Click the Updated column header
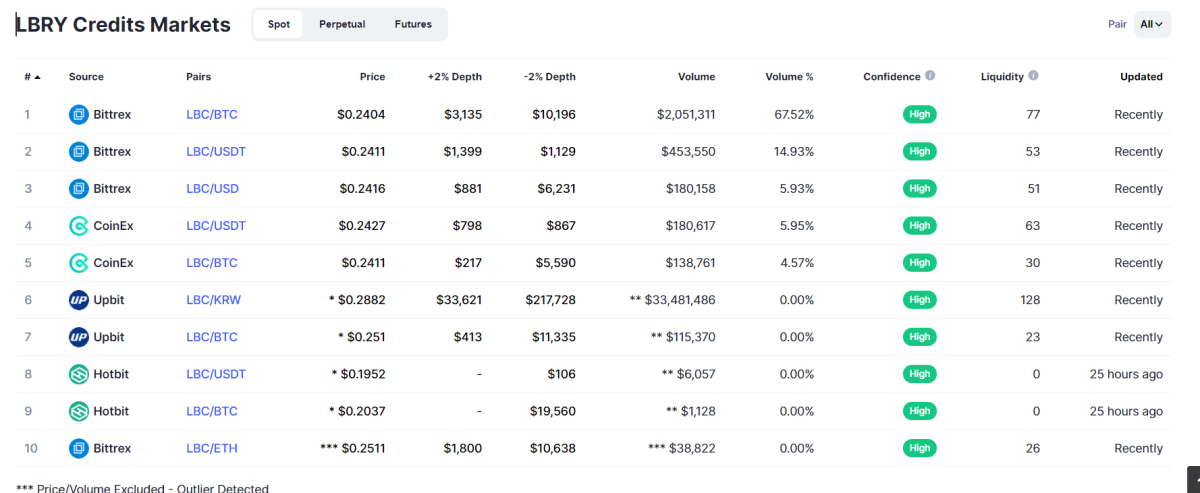Viewport: 1200px width, 493px height. pos(1141,77)
